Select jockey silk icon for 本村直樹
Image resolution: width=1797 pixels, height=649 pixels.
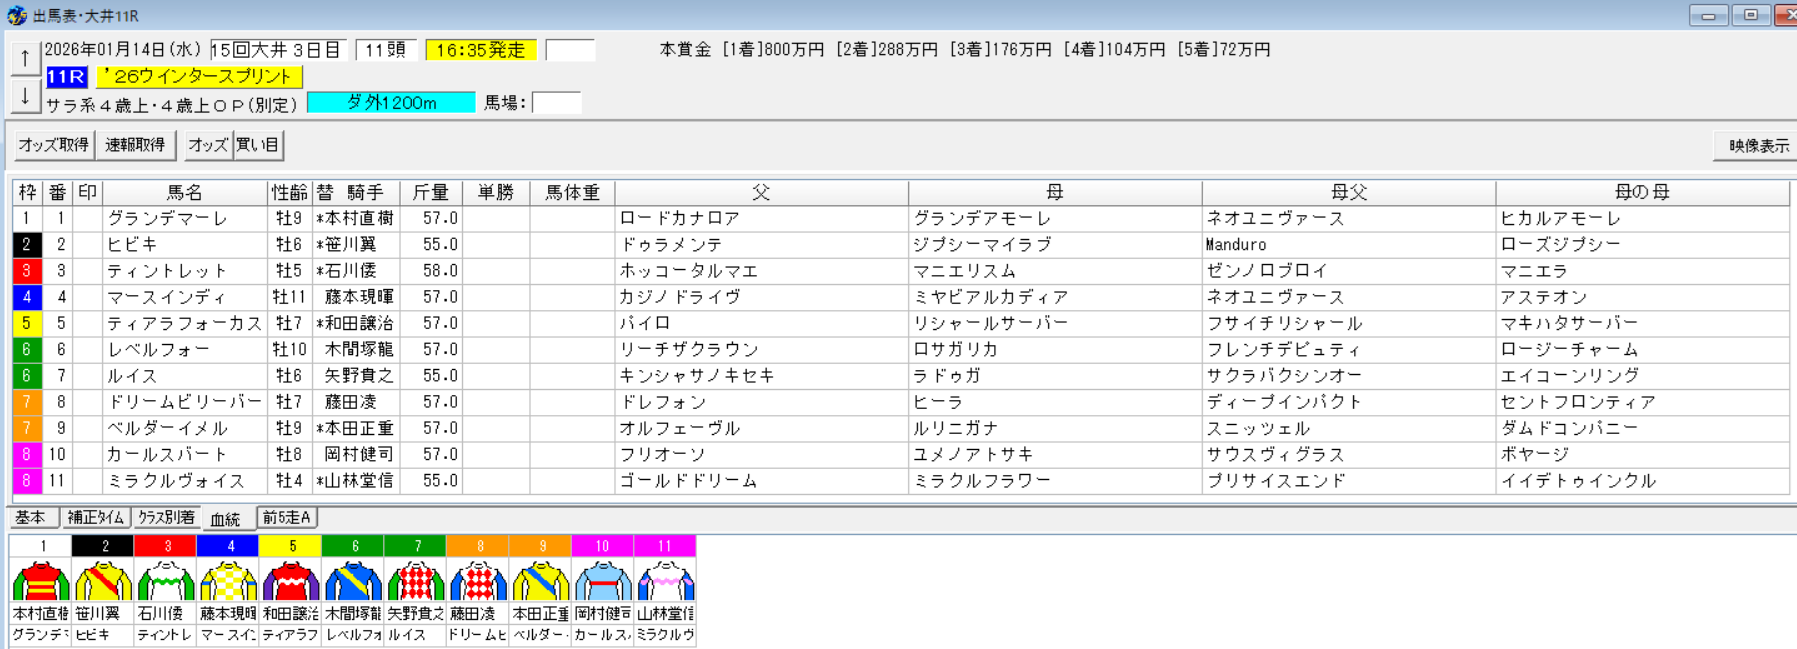click(x=40, y=581)
